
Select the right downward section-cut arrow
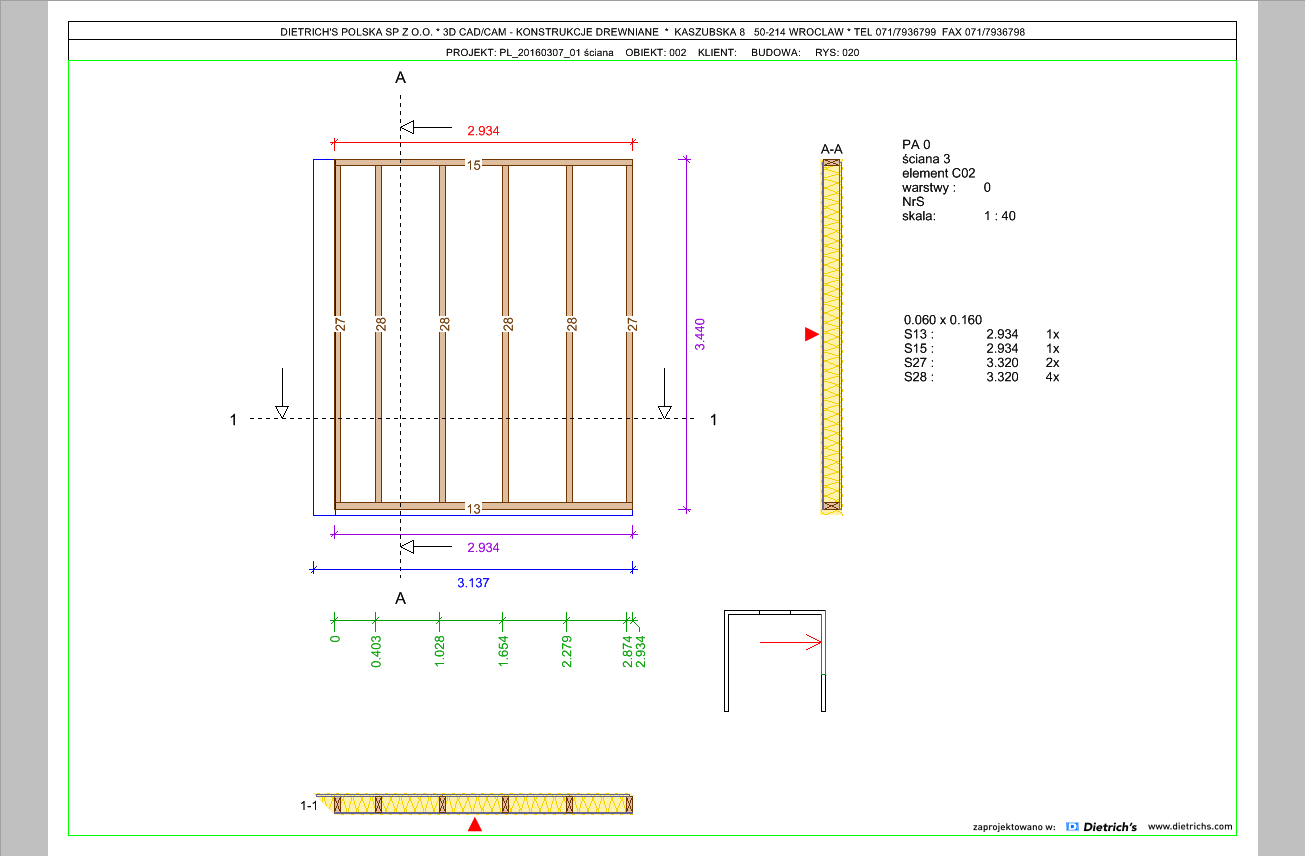[665, 394]
